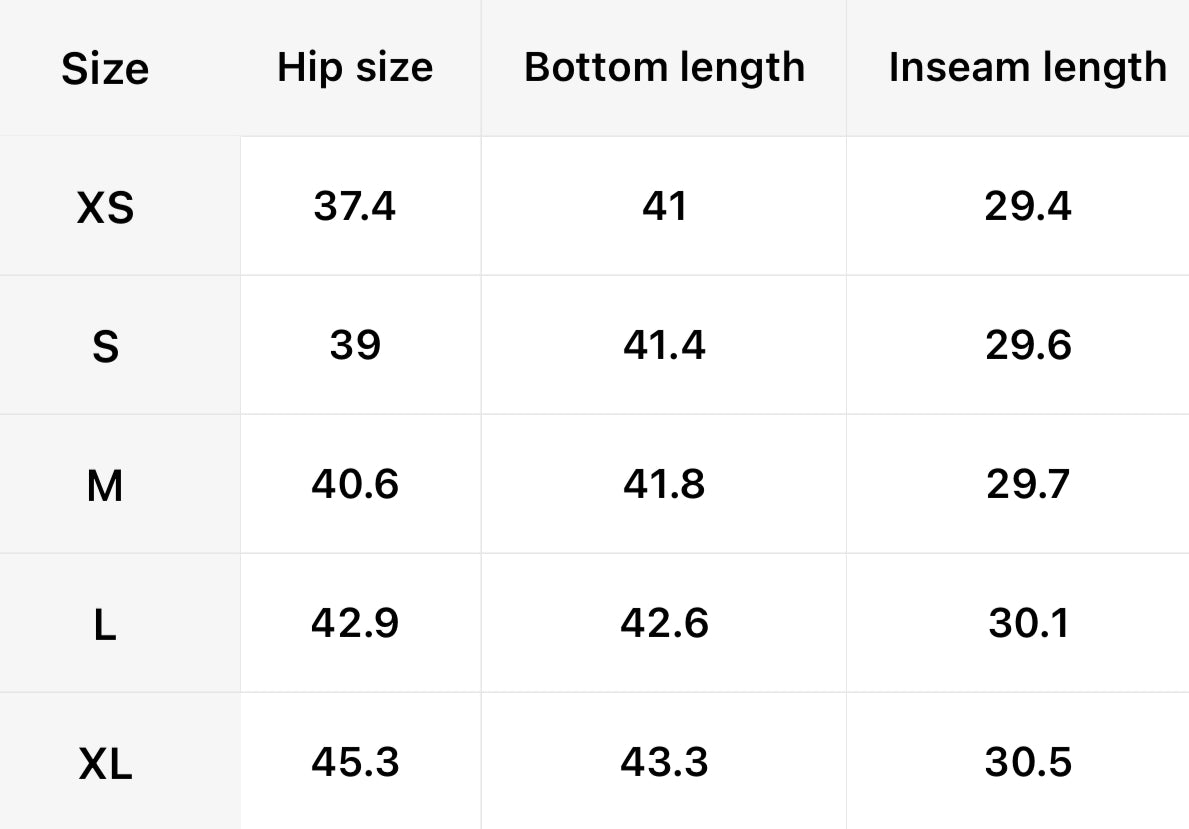Click the L hip size value 42.9
This screenshot has height=829, width=1189.
click(355, 623)
